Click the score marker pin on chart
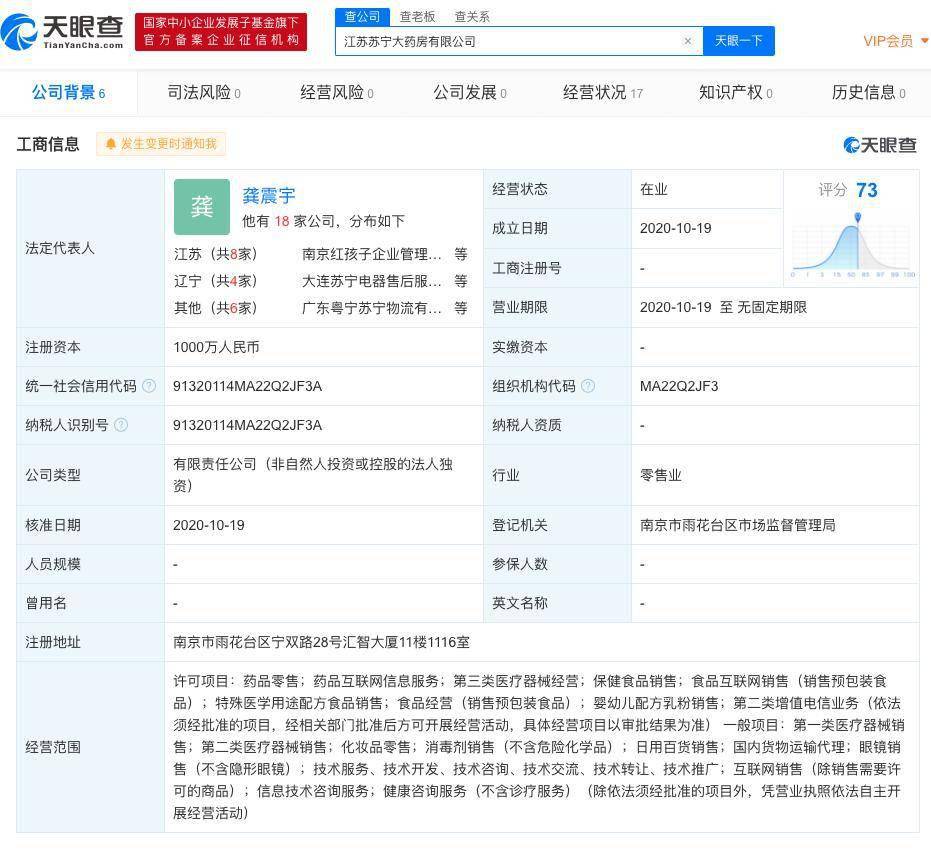Viewport: 931px width, 853px height. 857,217
